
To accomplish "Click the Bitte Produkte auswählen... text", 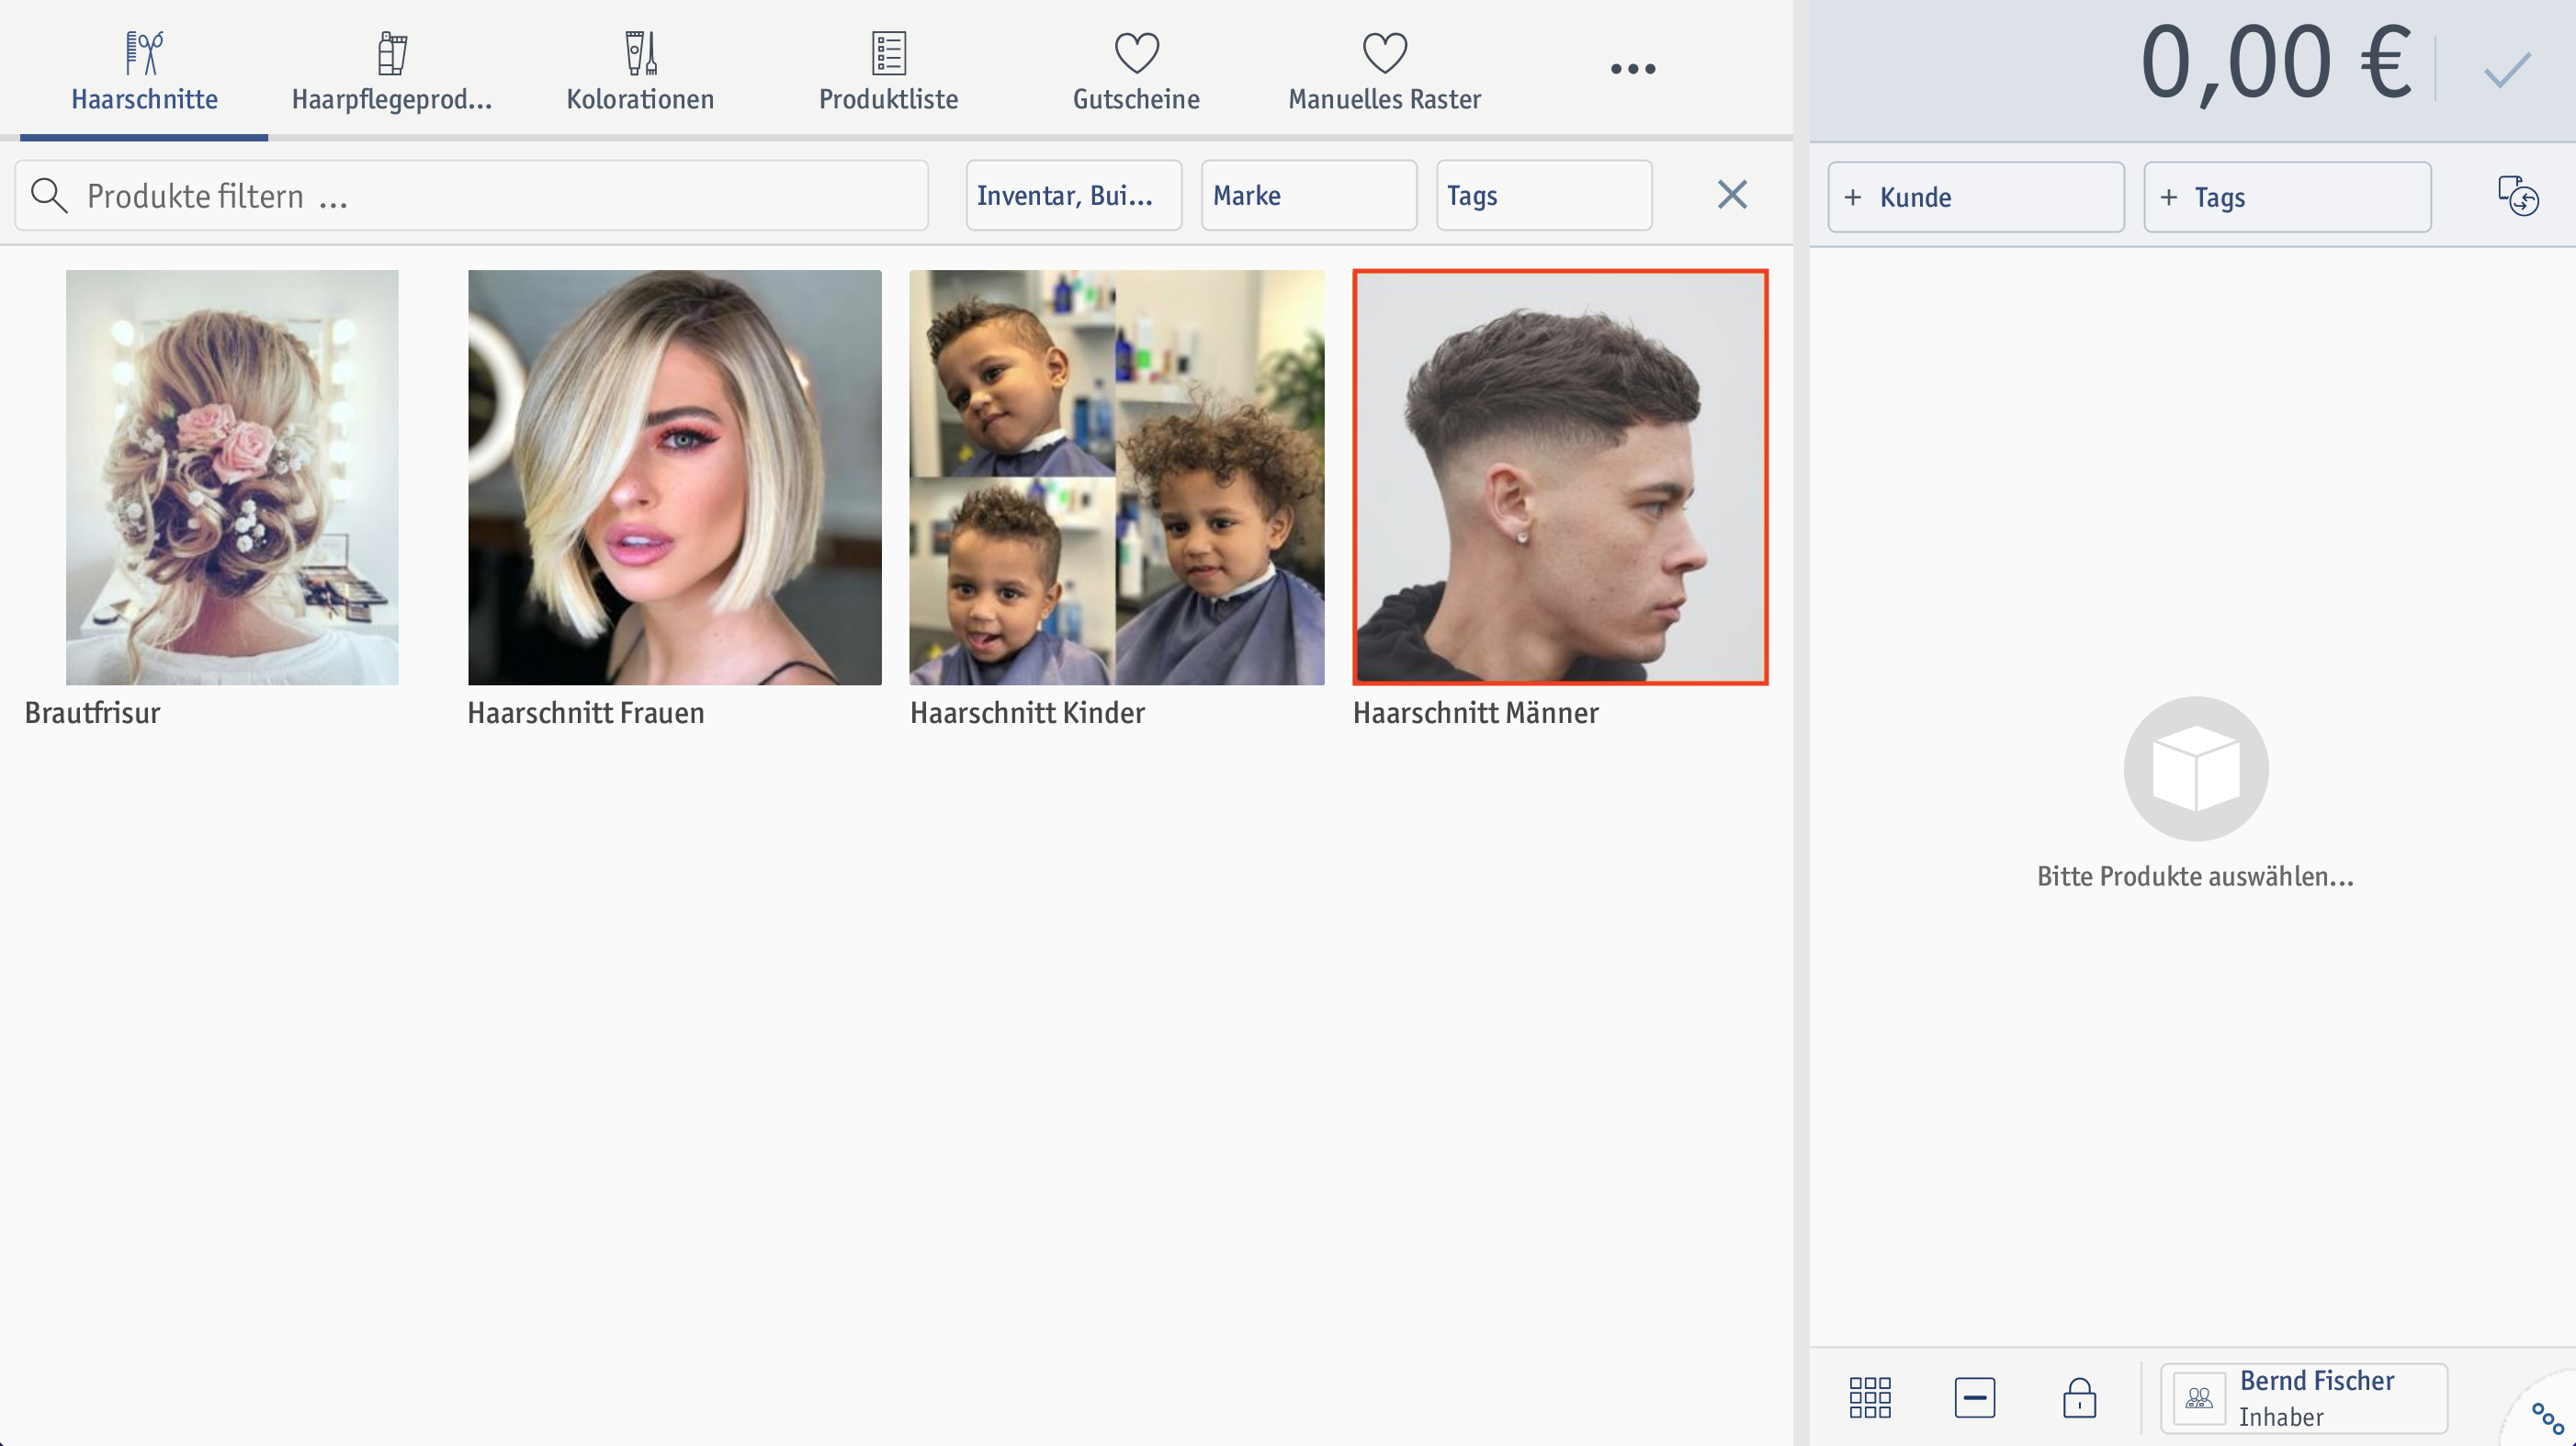I will point(2196,876).
